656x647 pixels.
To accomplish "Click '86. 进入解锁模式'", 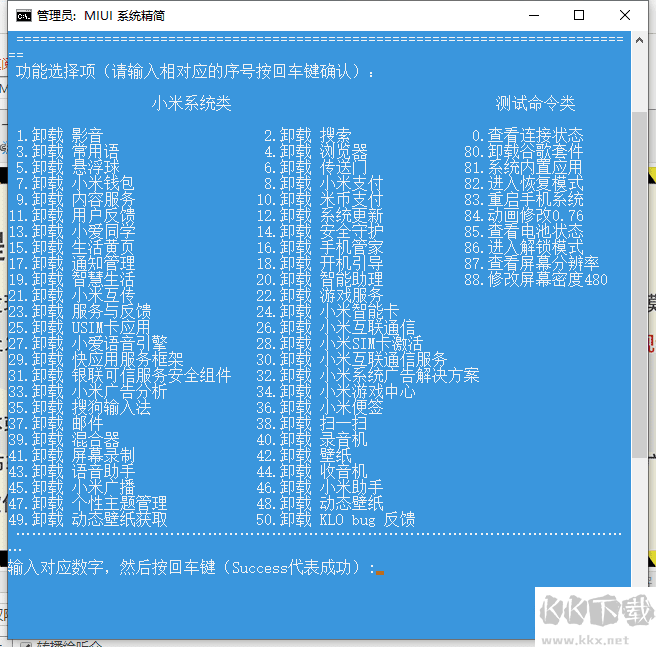I will coord(523,247).
